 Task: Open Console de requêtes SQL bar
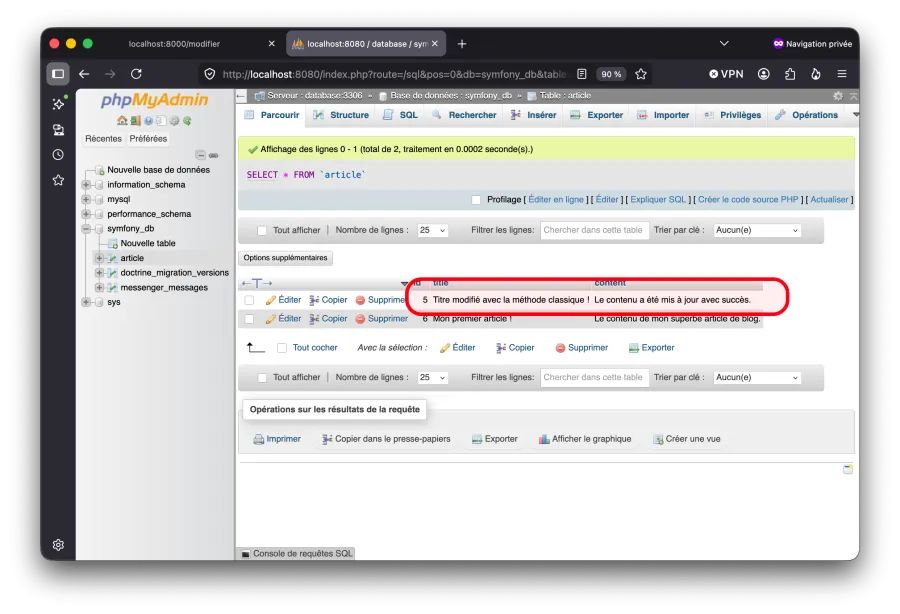(297, 554)
